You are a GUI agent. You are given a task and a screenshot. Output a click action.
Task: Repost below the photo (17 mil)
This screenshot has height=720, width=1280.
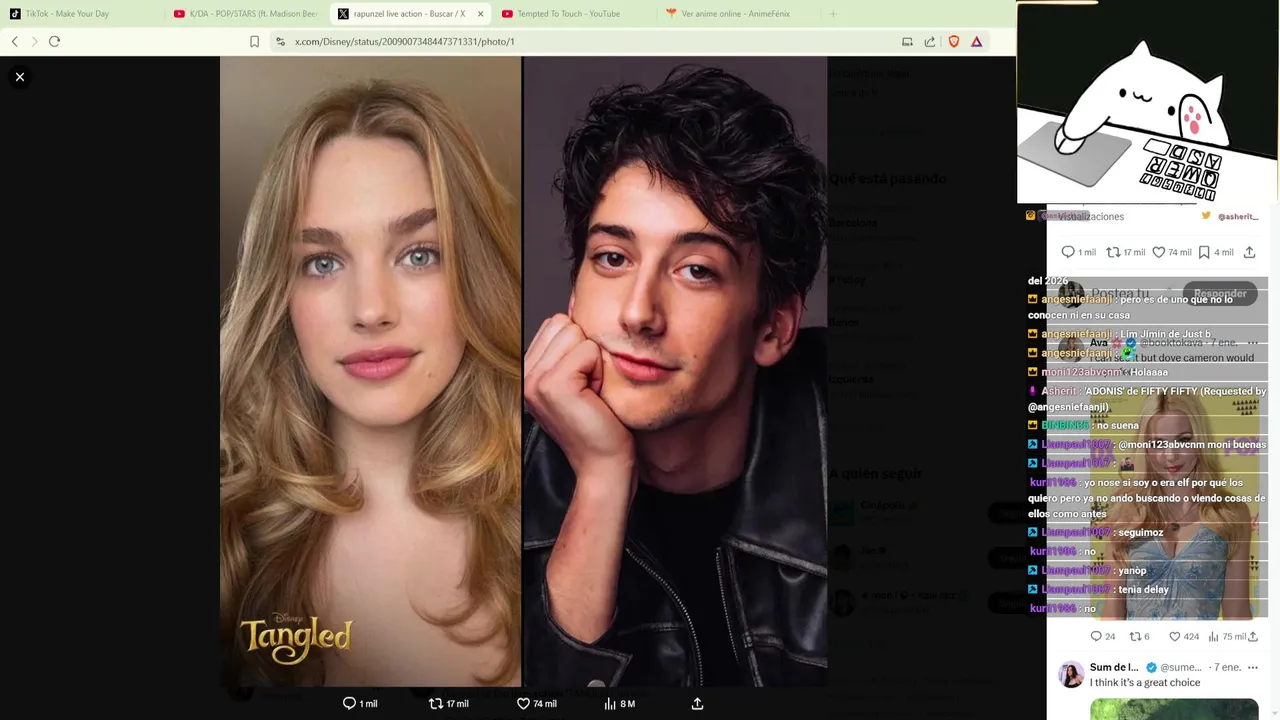pyautogui.click(x=449, y=704)
